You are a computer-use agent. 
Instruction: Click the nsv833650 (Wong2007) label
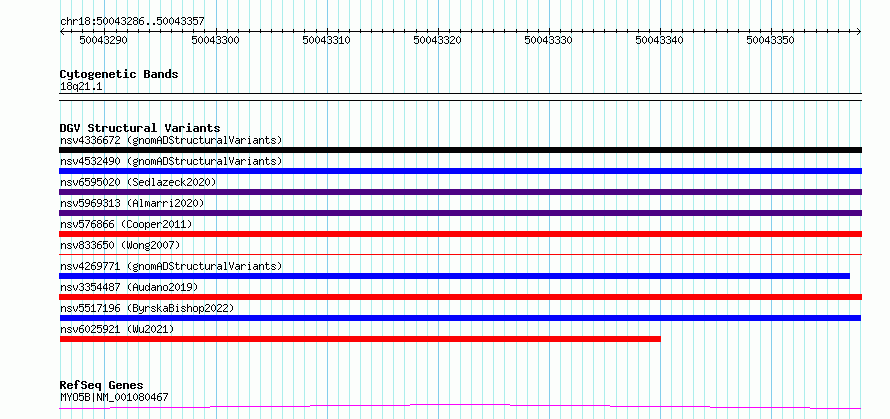click(120, 245)
